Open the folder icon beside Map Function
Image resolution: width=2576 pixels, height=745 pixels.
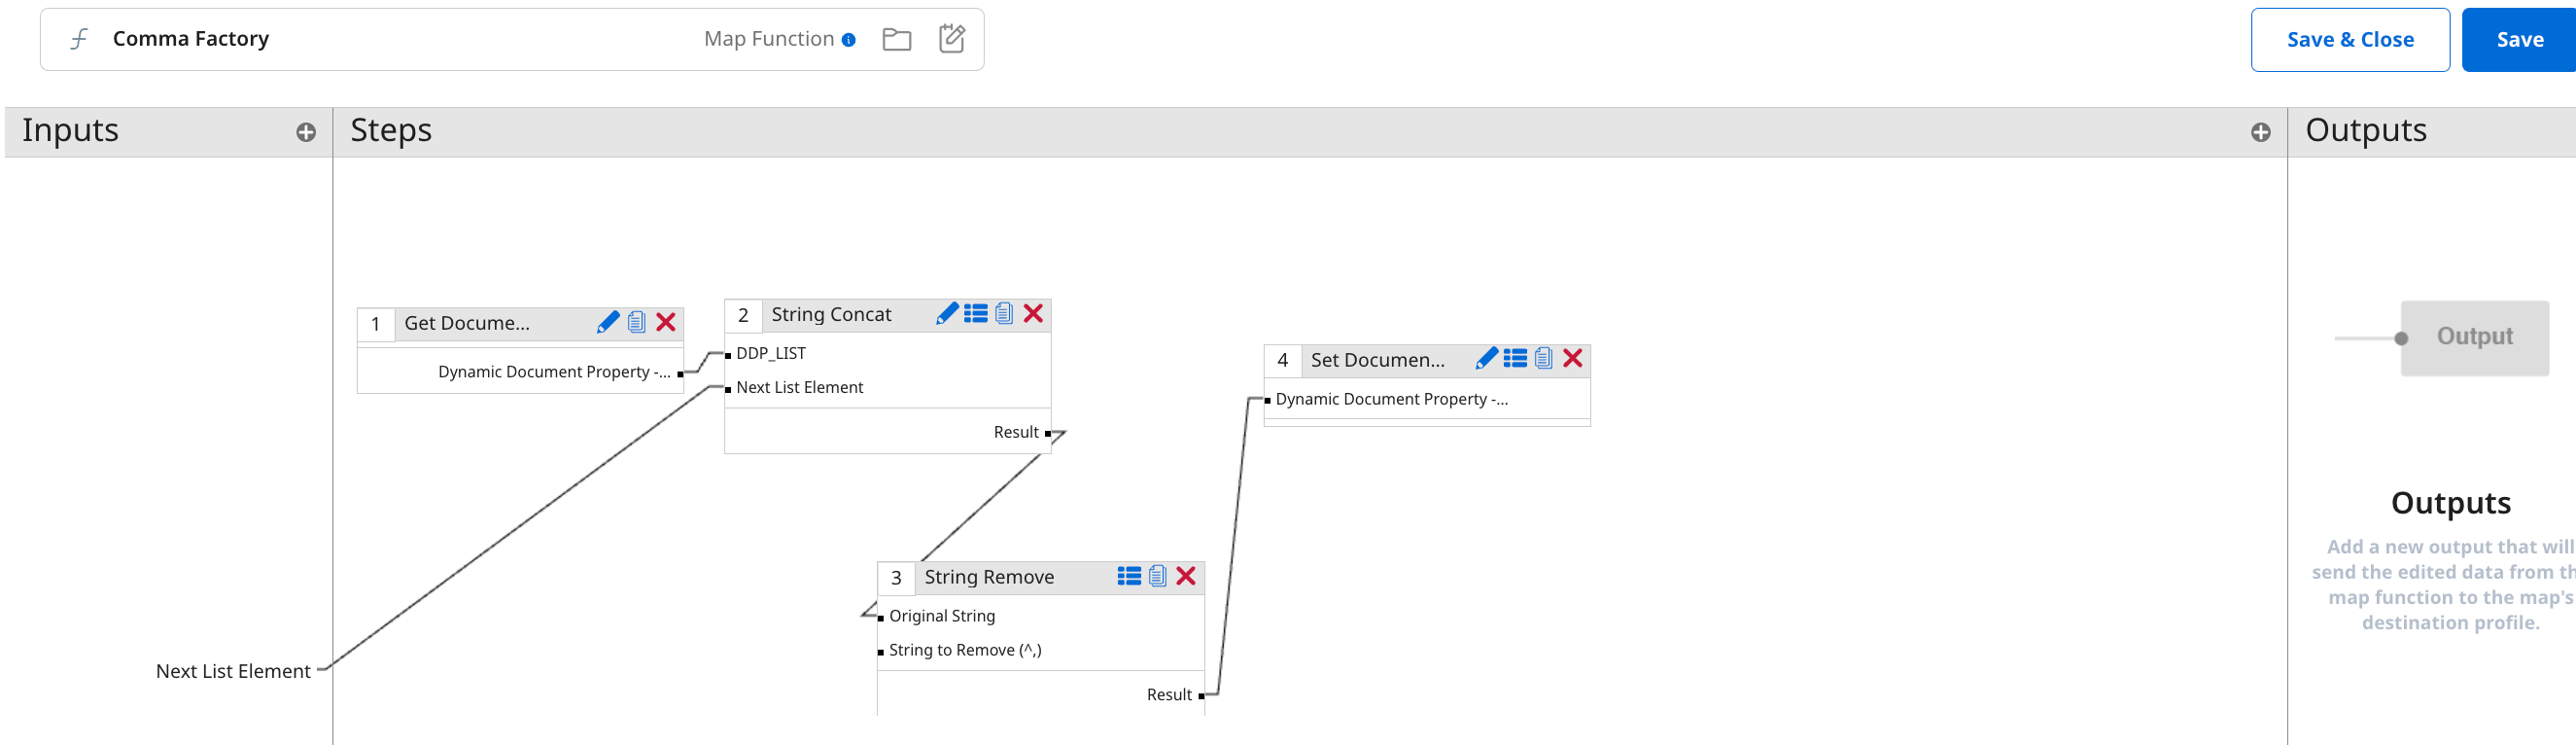(897, 40)
